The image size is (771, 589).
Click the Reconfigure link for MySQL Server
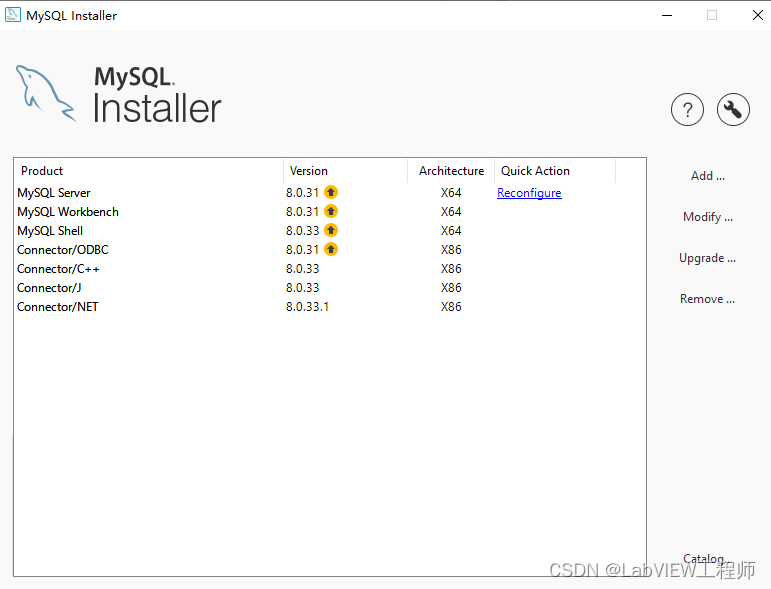pos(529,193)
